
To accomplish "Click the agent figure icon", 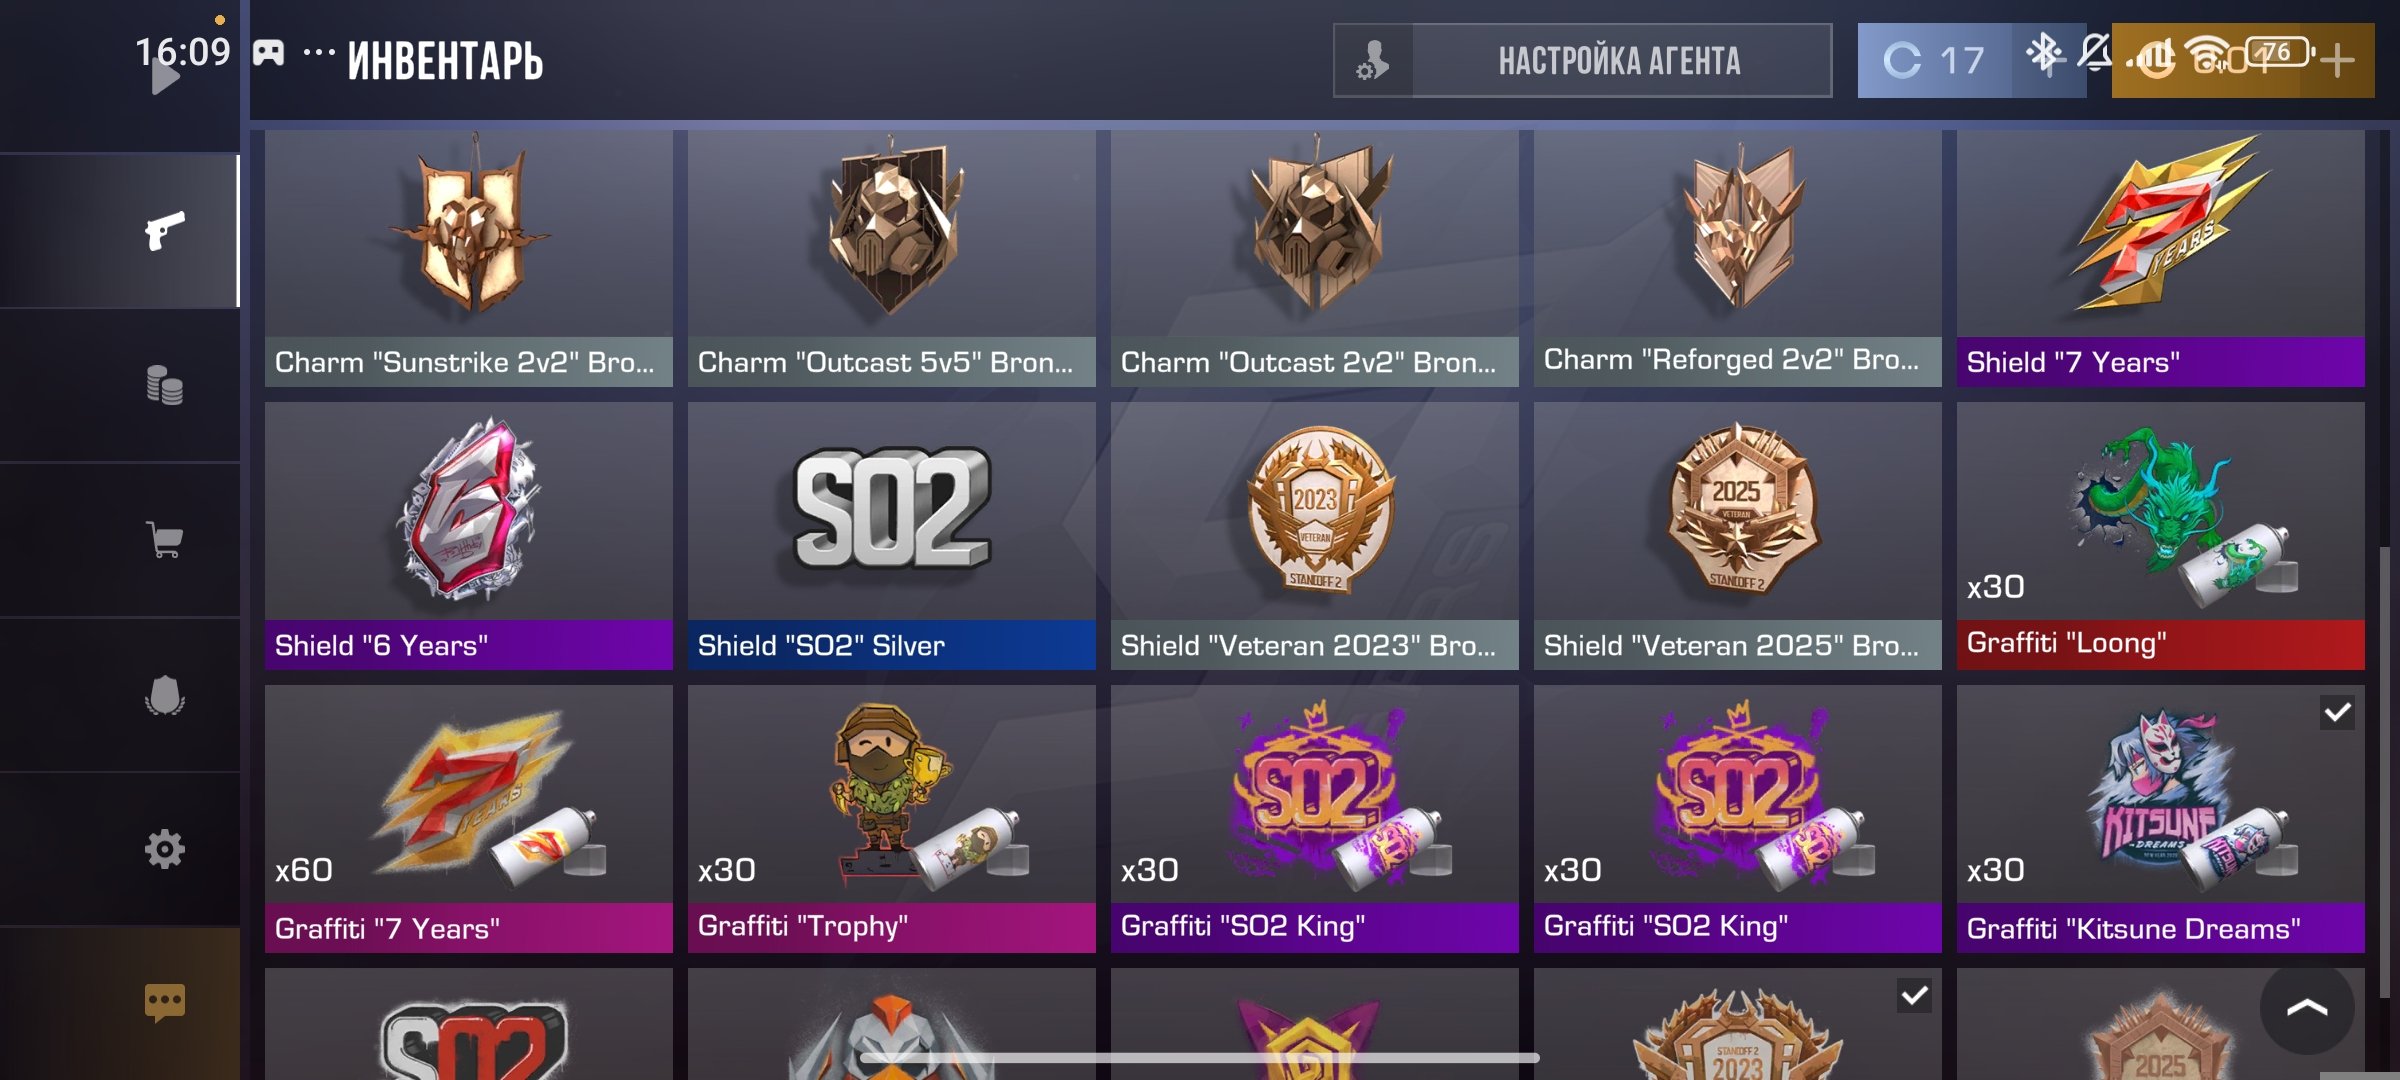I will click(1373, 60).
